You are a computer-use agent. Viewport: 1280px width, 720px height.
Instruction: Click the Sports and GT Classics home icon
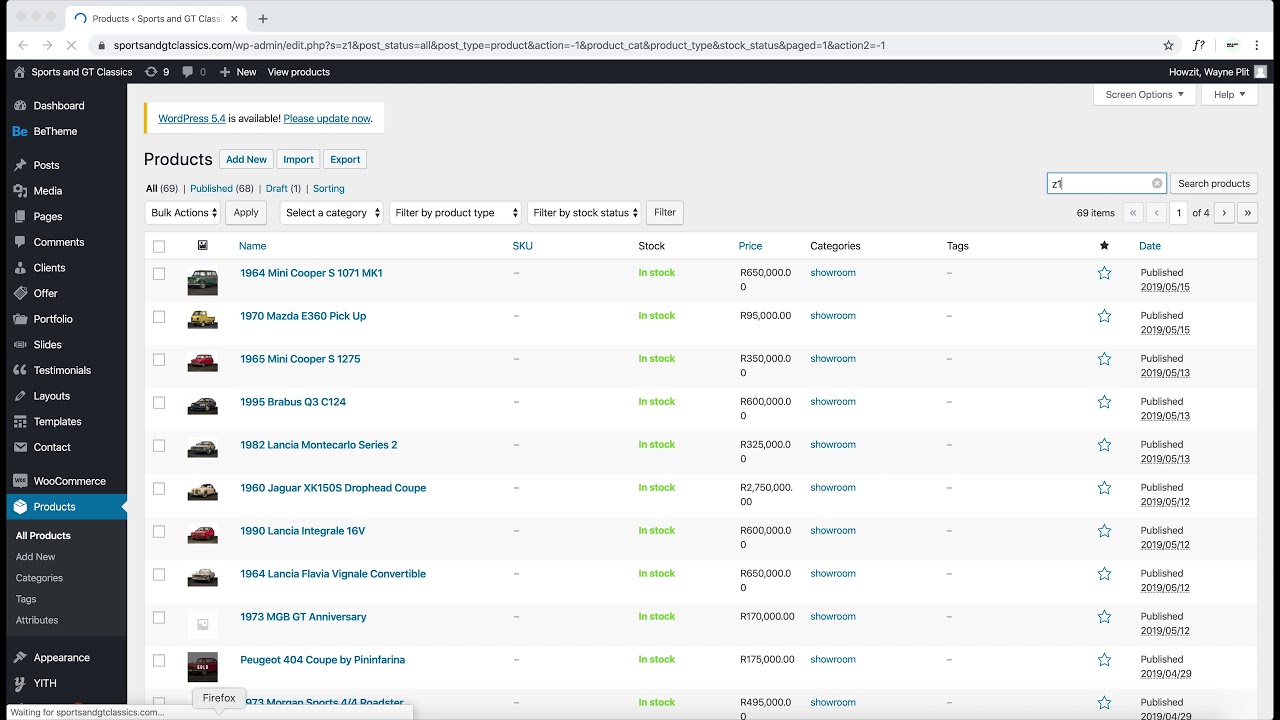(x=20, y=72)
